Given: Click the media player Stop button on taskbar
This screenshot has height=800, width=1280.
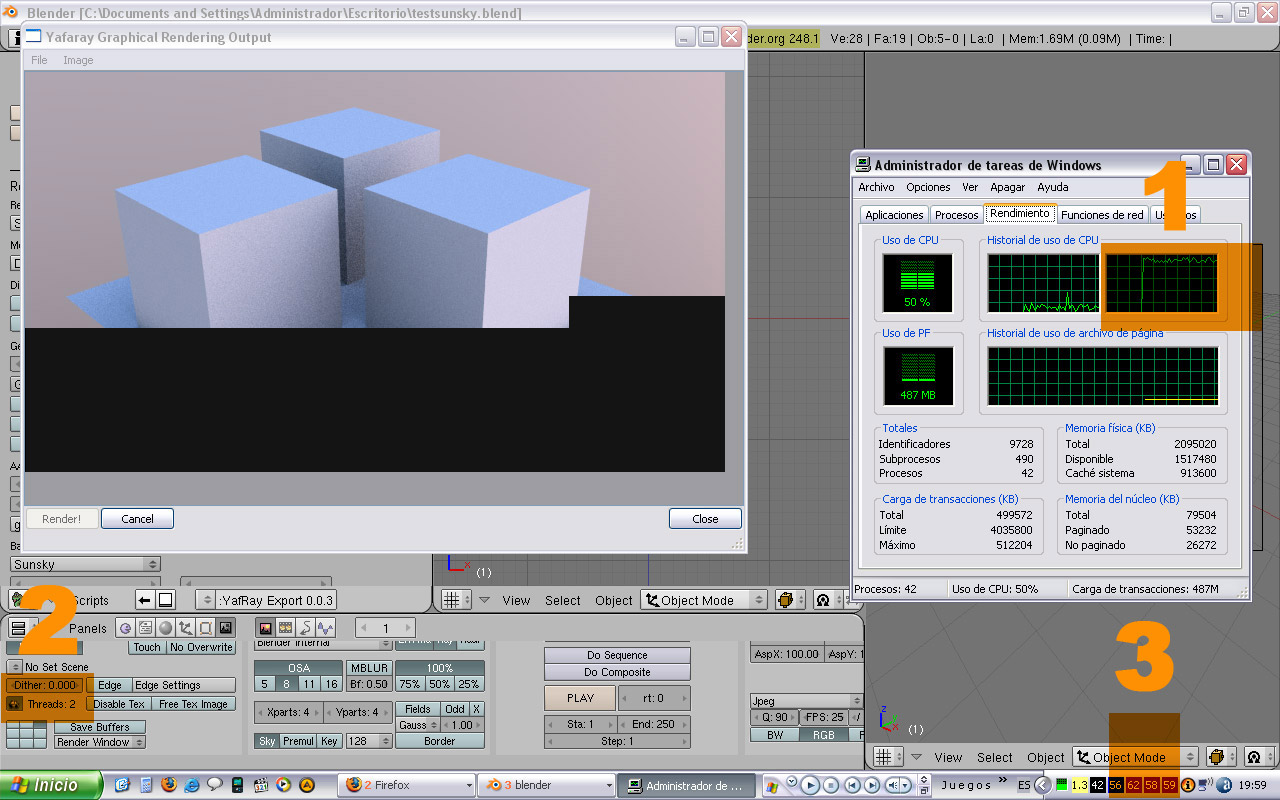Looking at the screenshot, I should (832, 785).
